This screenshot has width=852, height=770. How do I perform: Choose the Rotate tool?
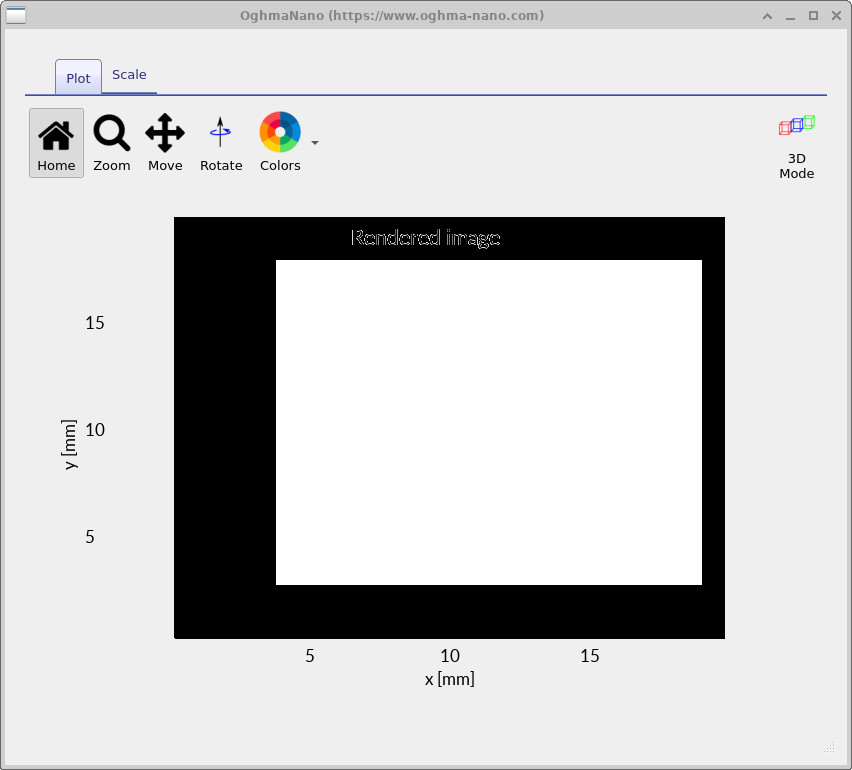click(x=221, y=142)
